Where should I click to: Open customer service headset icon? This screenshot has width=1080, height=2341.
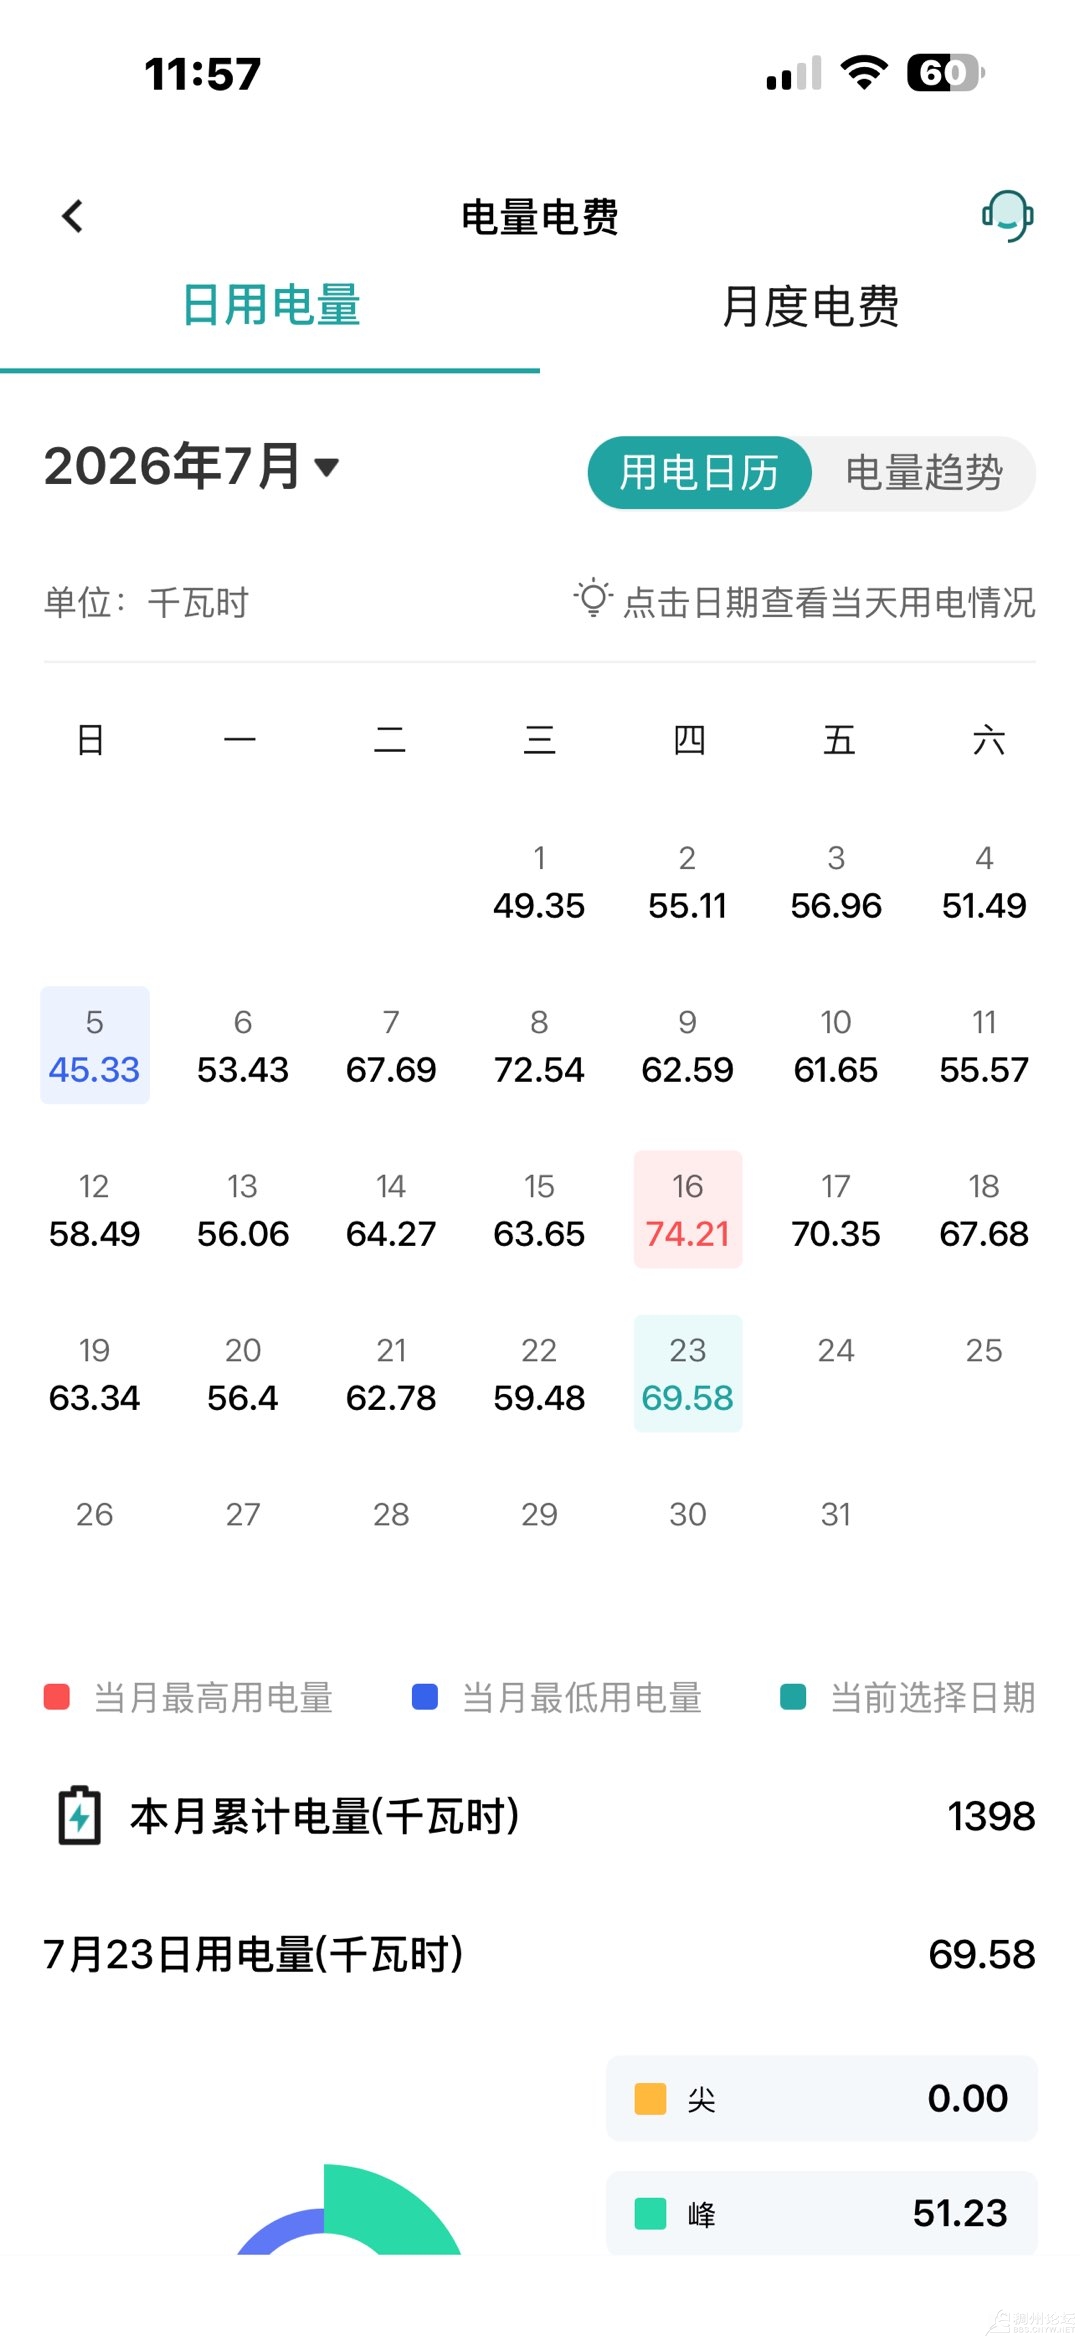[x=1007, y=216]
